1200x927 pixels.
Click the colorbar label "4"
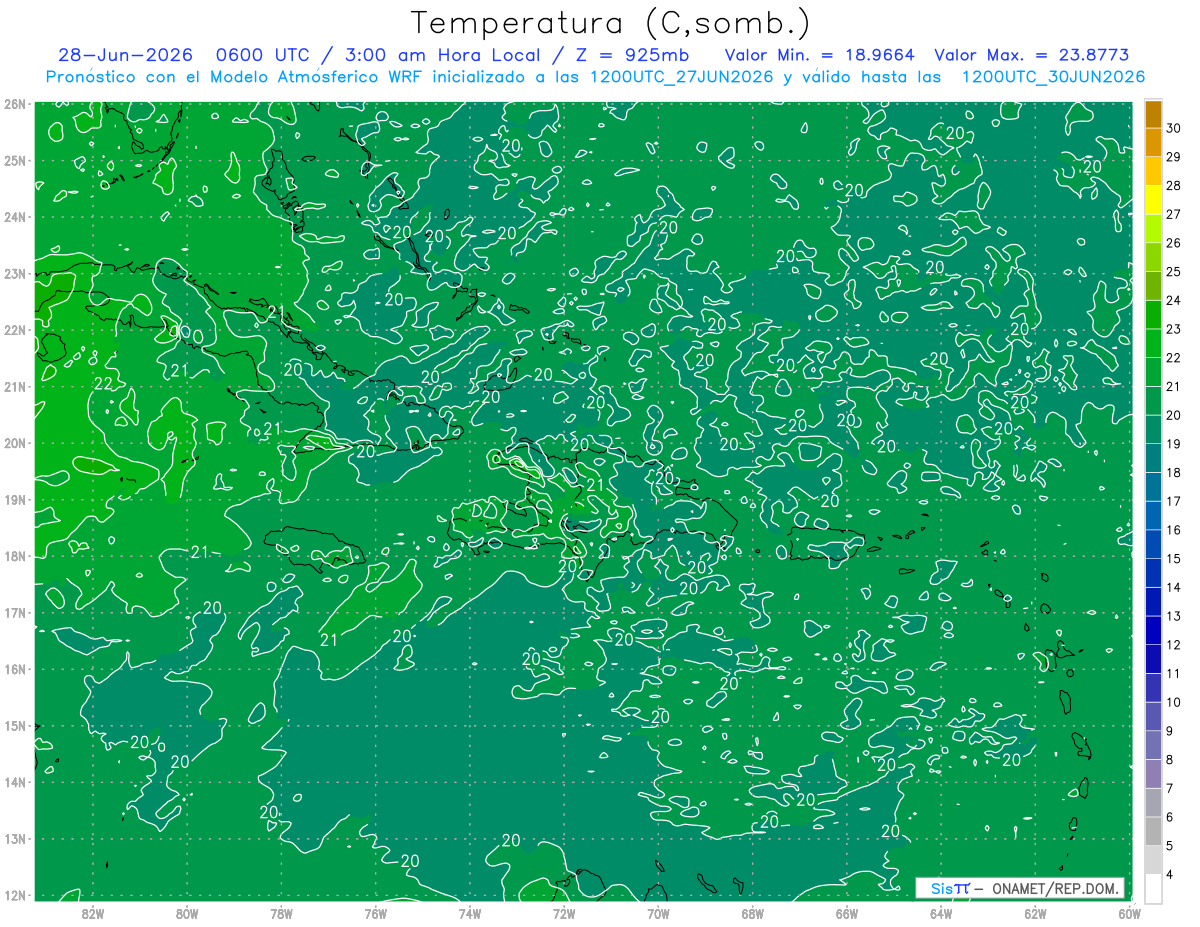(x=1170, y=874)
